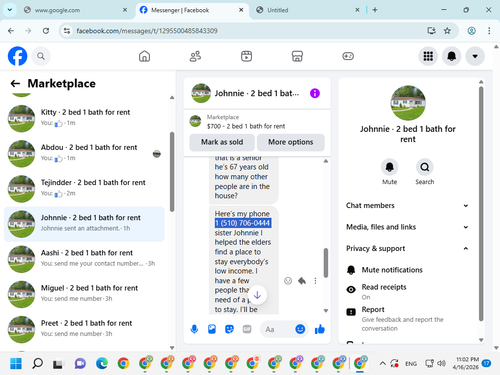Open Chrome three-dot menu
The image size is (500, 375).
click(x=489, y=31)
